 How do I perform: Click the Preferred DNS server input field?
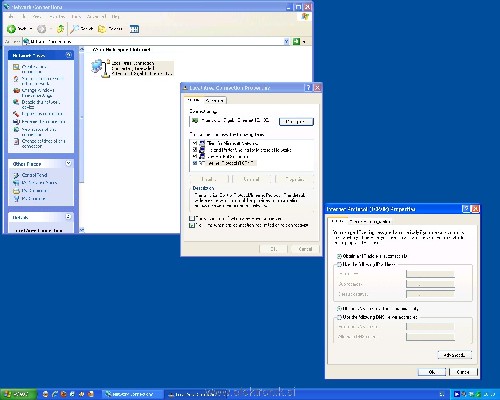coord(430,326)
